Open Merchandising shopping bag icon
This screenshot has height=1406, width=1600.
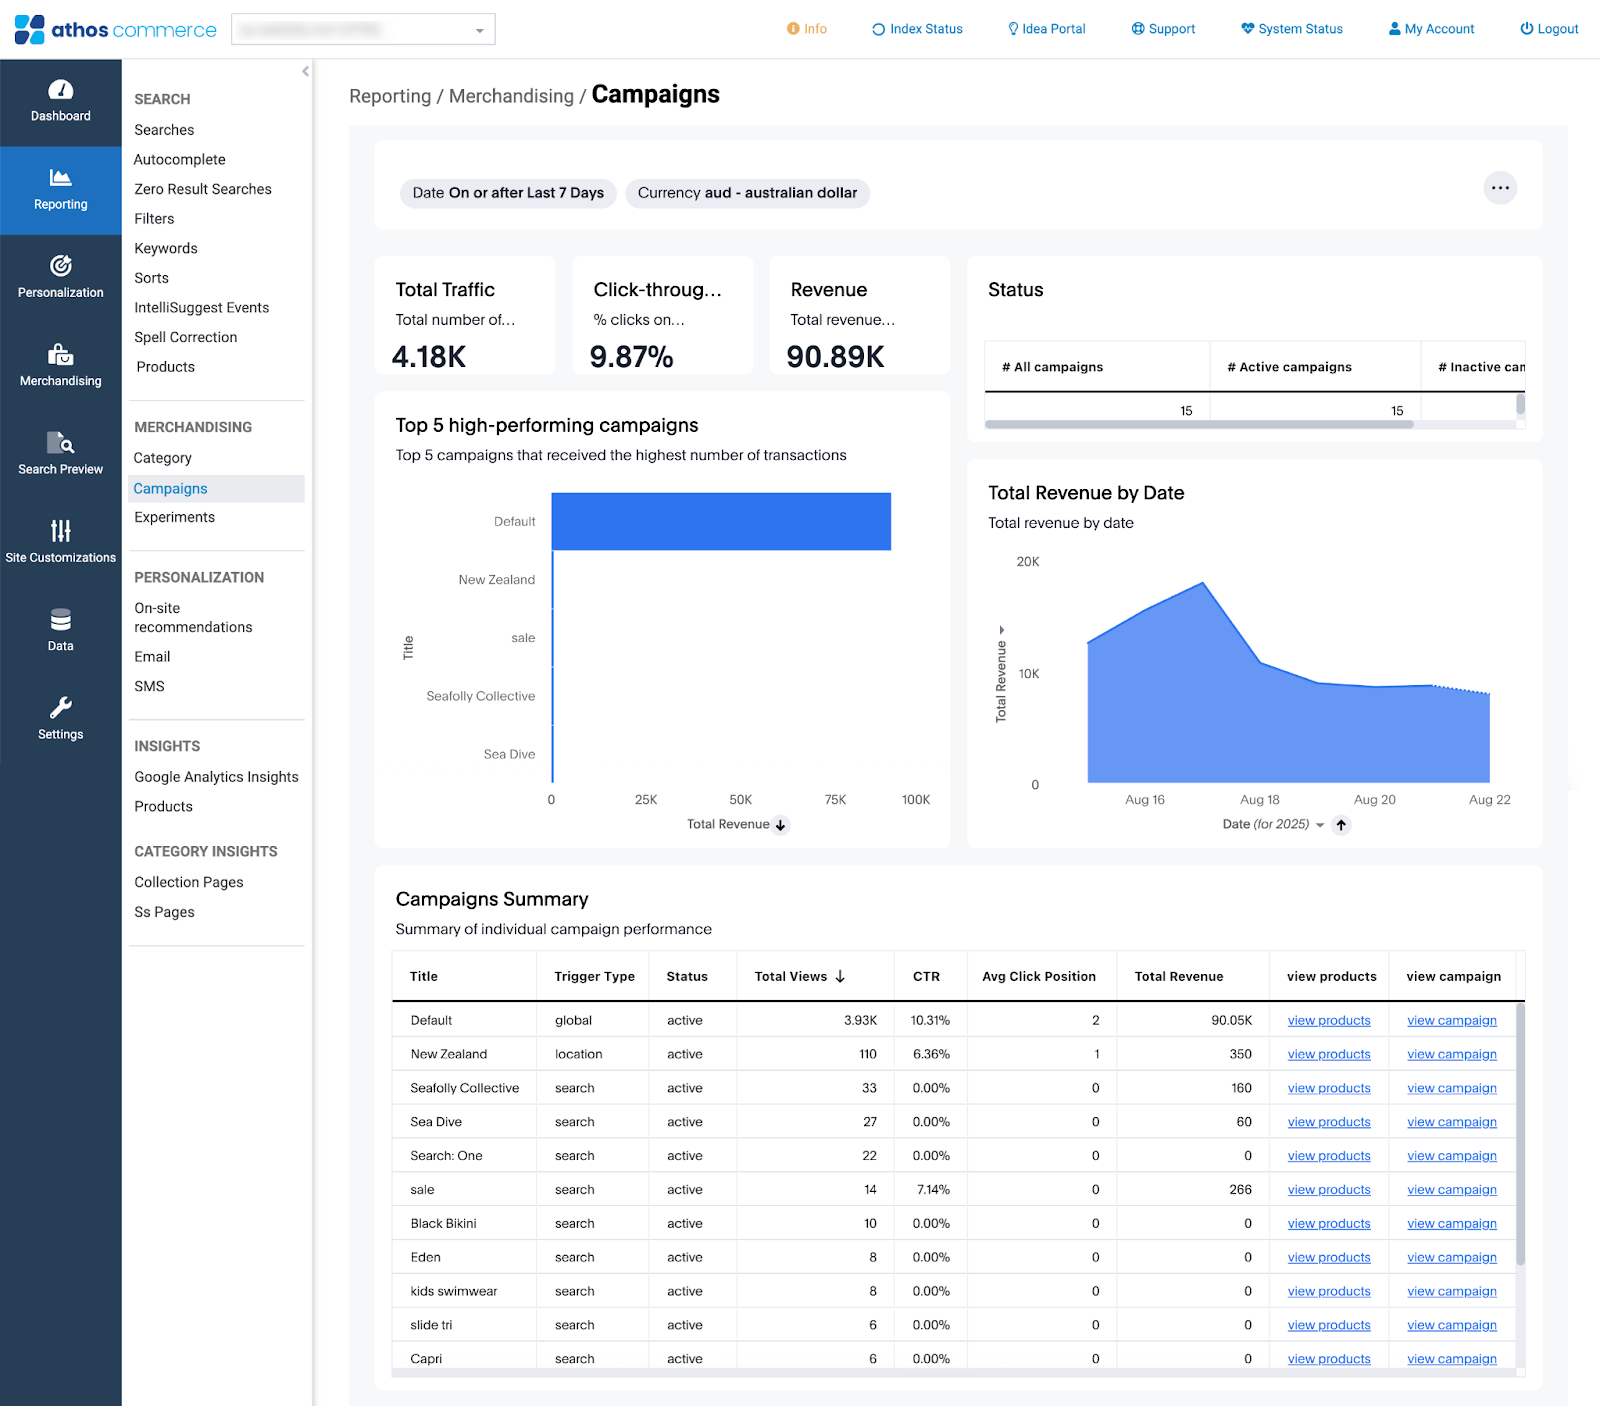[61, 355]
